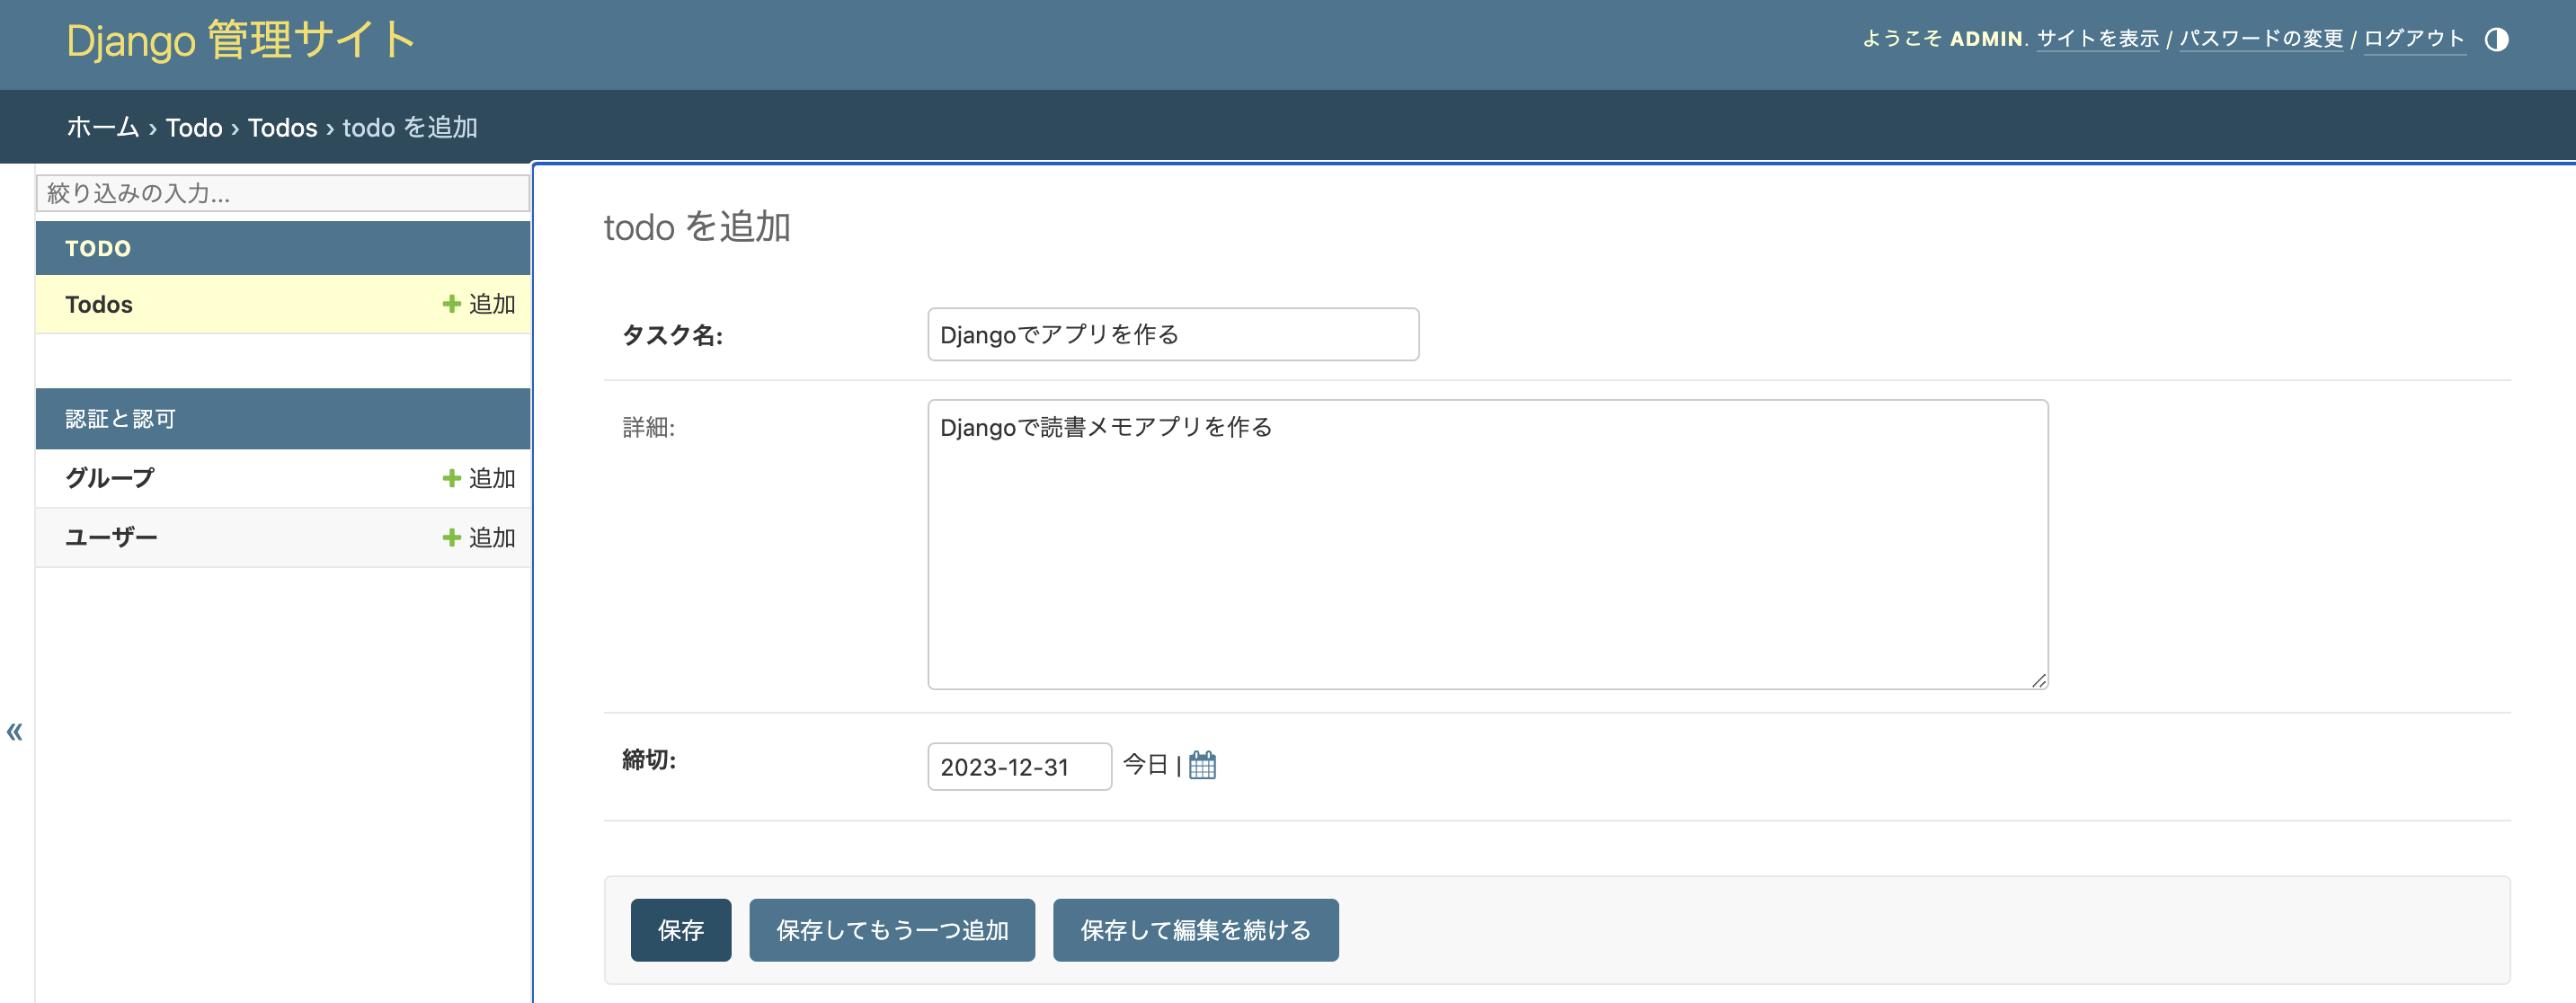The height and width of the screenshot is (1003, 2576).
Task: Open サイトを表示 link
Action: tap(2097, 38)
